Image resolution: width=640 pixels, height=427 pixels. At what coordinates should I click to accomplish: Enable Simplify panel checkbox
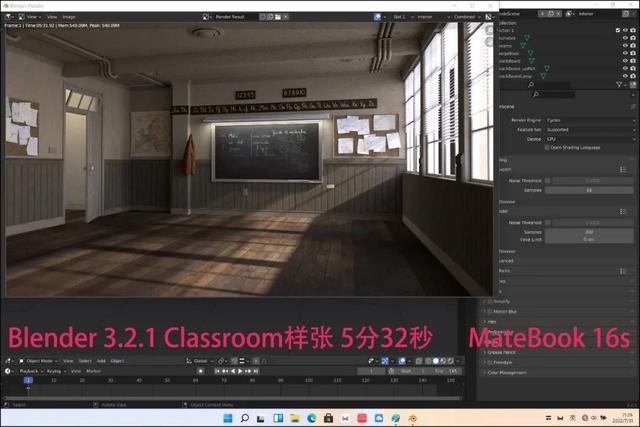tap(490, 301)
